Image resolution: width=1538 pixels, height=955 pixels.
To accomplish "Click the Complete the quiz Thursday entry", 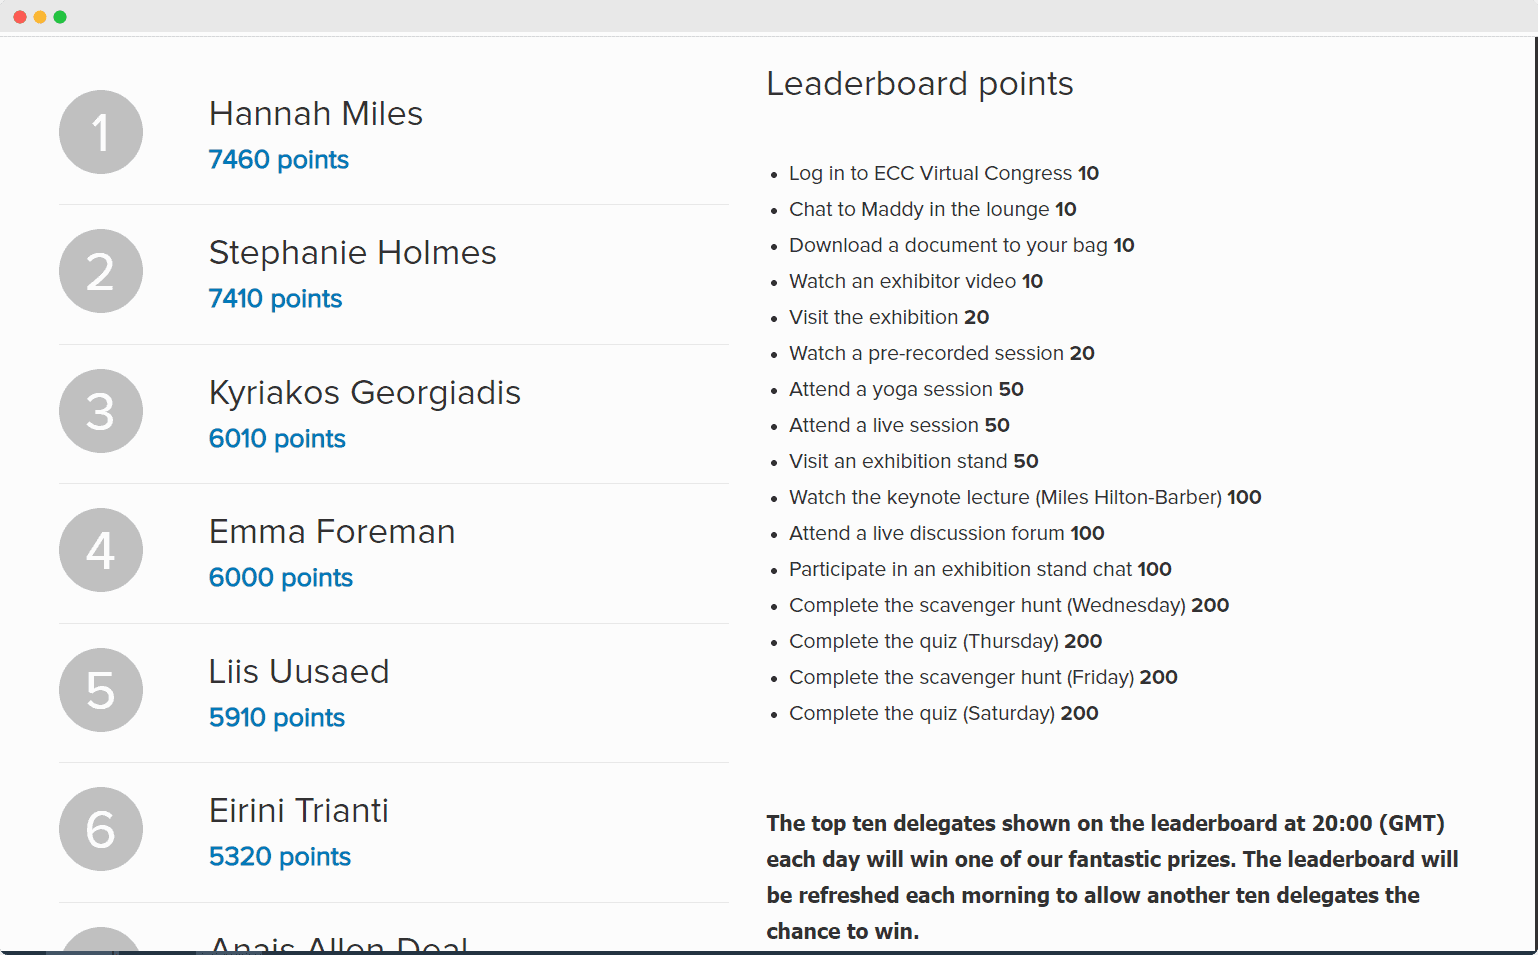I will (945, 641).
